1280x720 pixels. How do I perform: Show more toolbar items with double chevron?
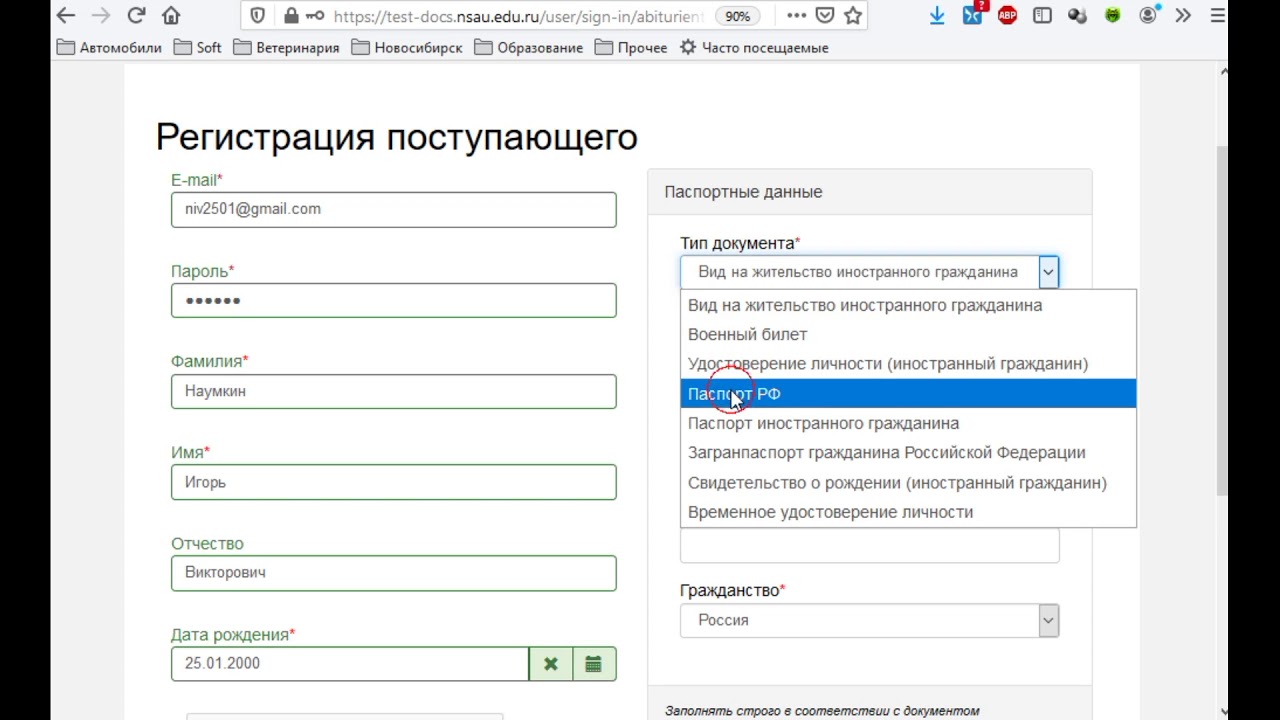[1183, 16]
